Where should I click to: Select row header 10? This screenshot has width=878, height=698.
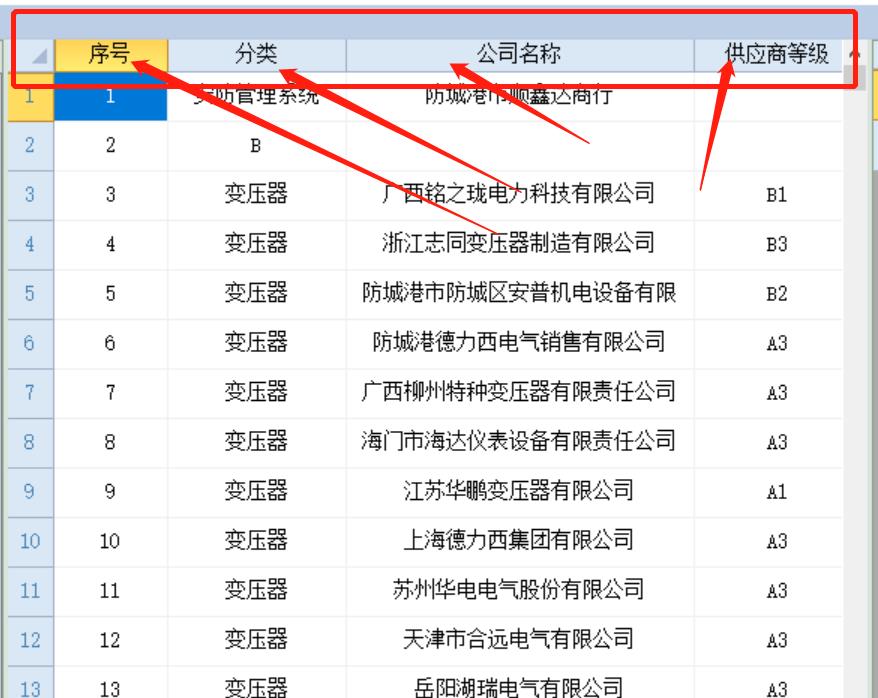(30, 541)
